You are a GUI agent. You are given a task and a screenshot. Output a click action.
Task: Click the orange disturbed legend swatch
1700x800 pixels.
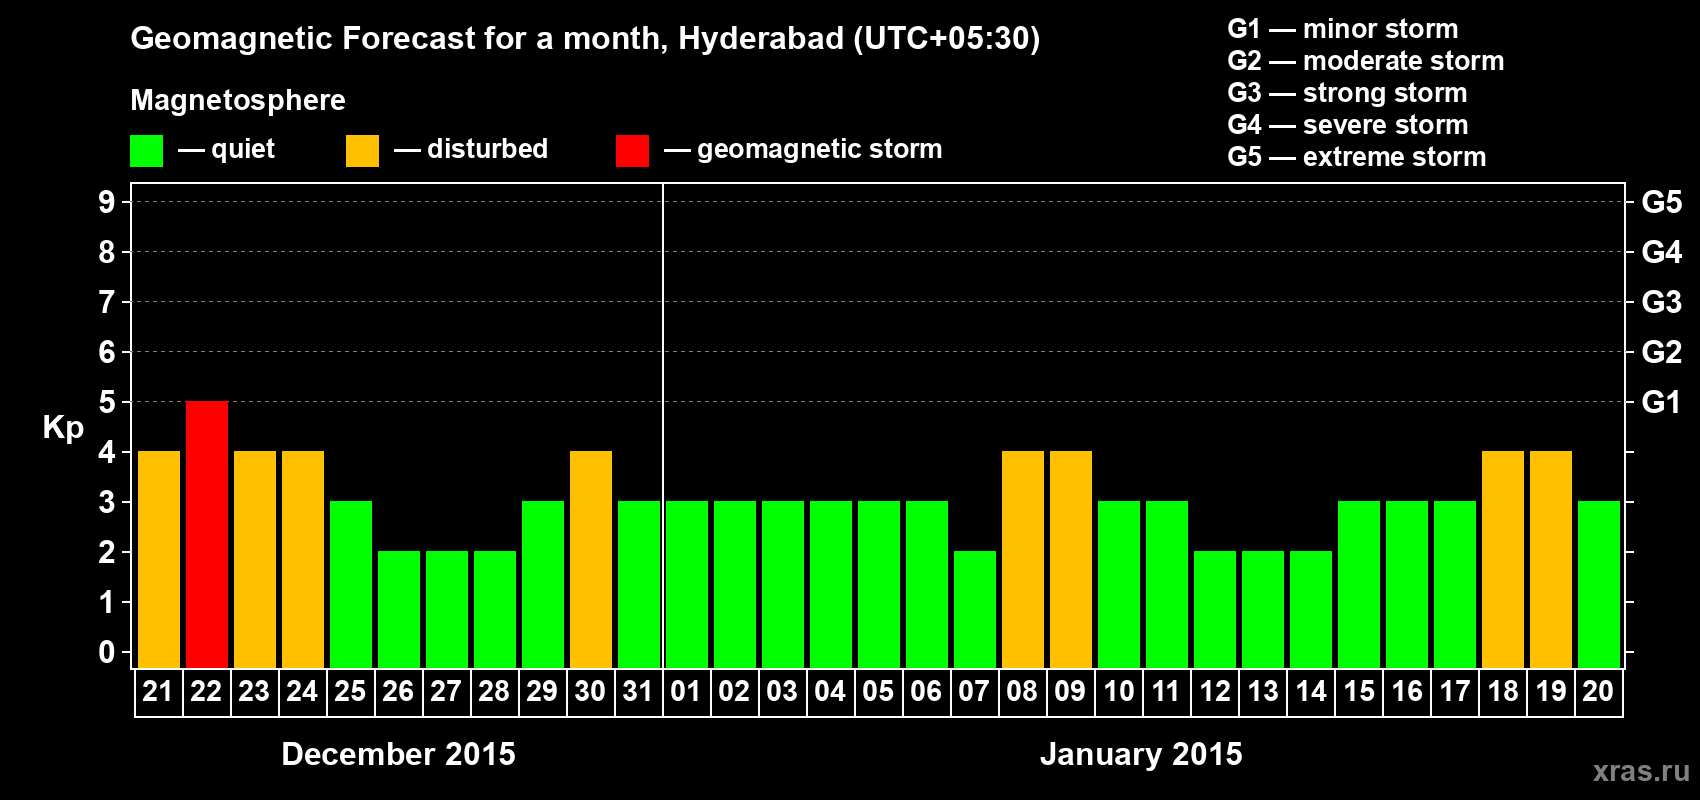point(362,151)
